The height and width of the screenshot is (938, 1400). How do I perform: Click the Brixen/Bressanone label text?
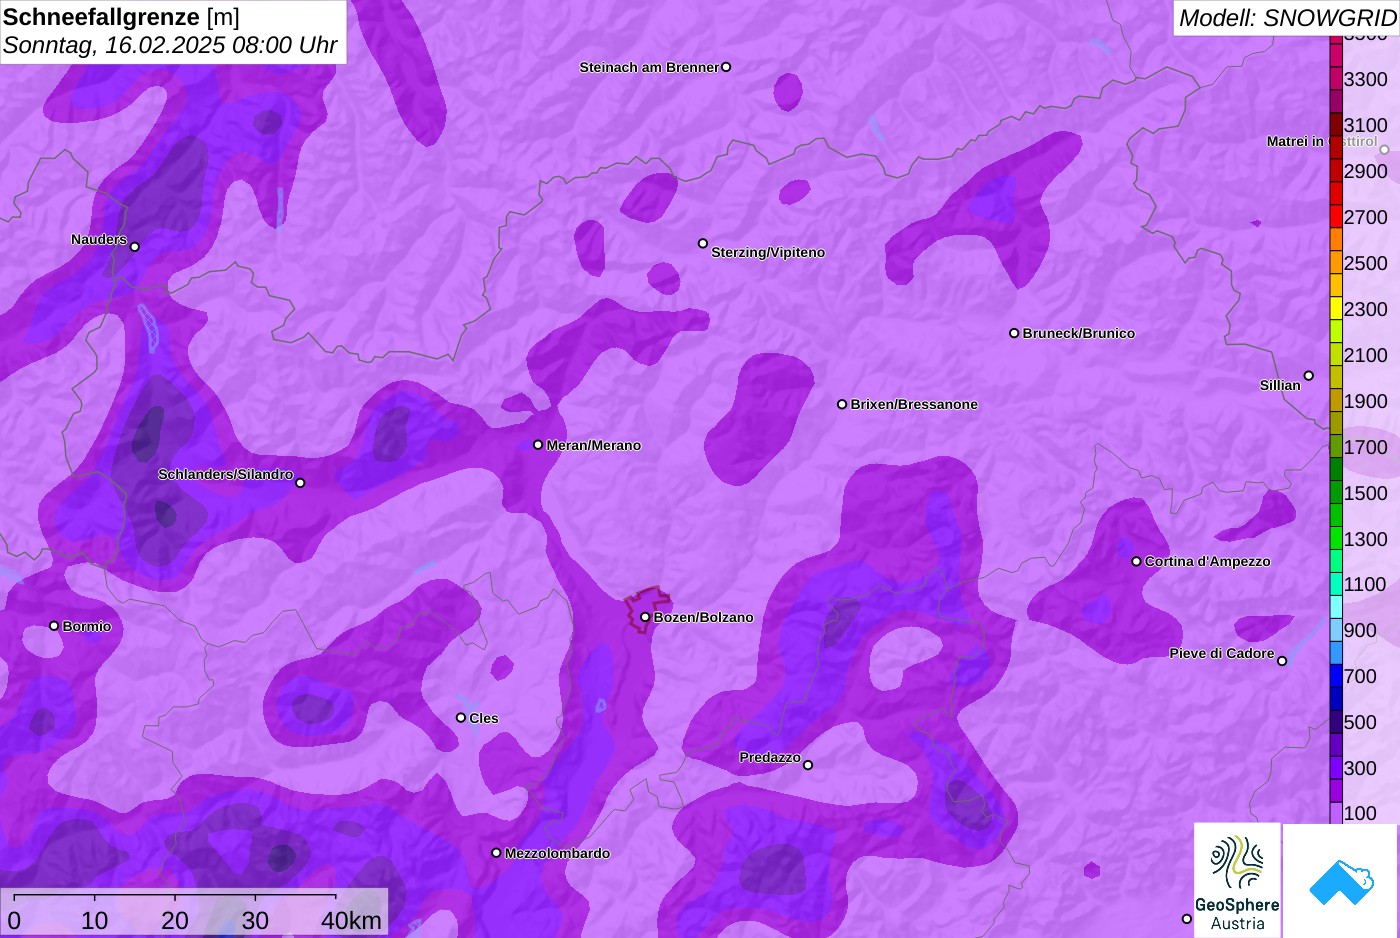(914, 404)
